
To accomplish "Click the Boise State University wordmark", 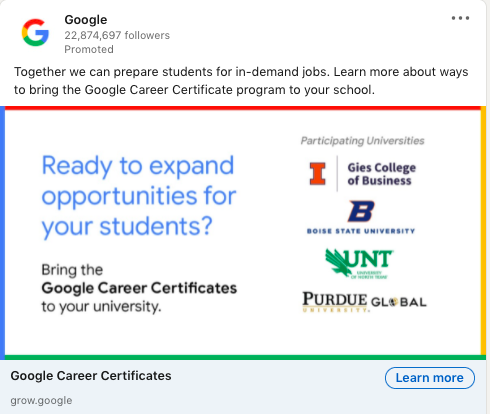I will click(361, 231).
